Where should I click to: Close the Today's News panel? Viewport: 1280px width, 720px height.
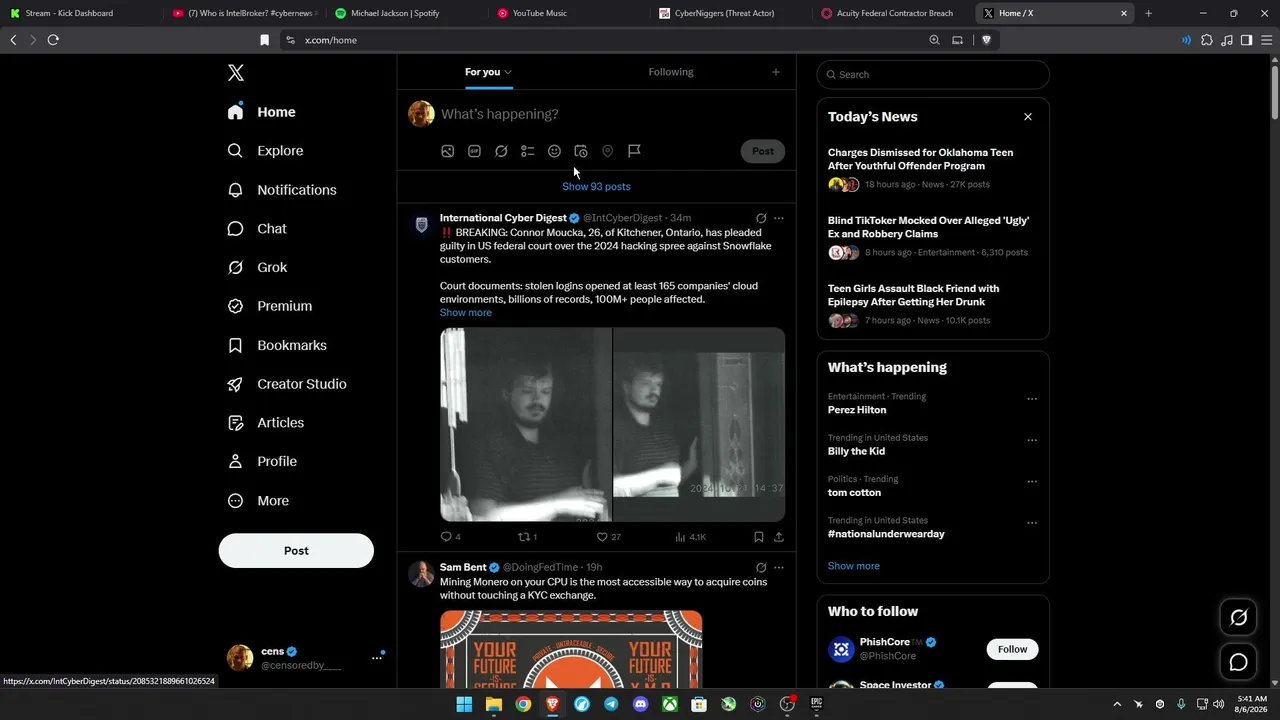click(x=1028, y=117)
